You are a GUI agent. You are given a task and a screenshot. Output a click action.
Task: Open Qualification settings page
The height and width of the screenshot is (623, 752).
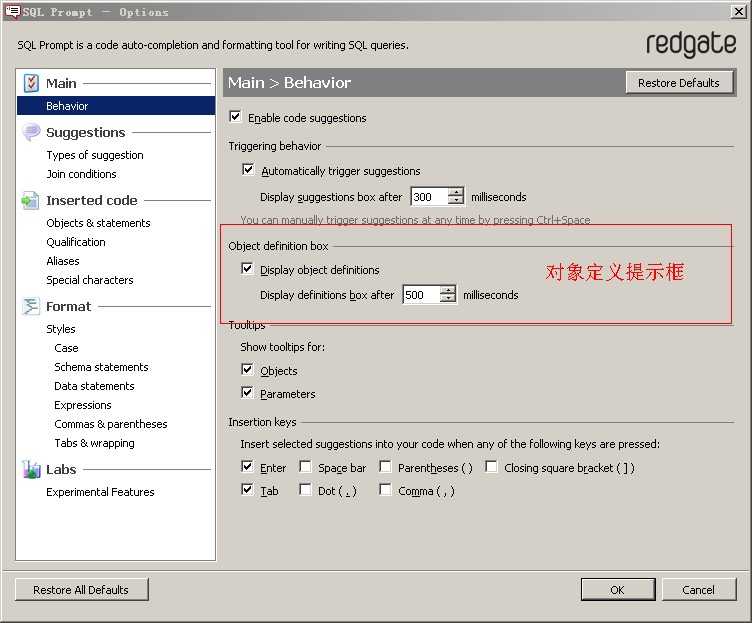click(x=76, y=242)
